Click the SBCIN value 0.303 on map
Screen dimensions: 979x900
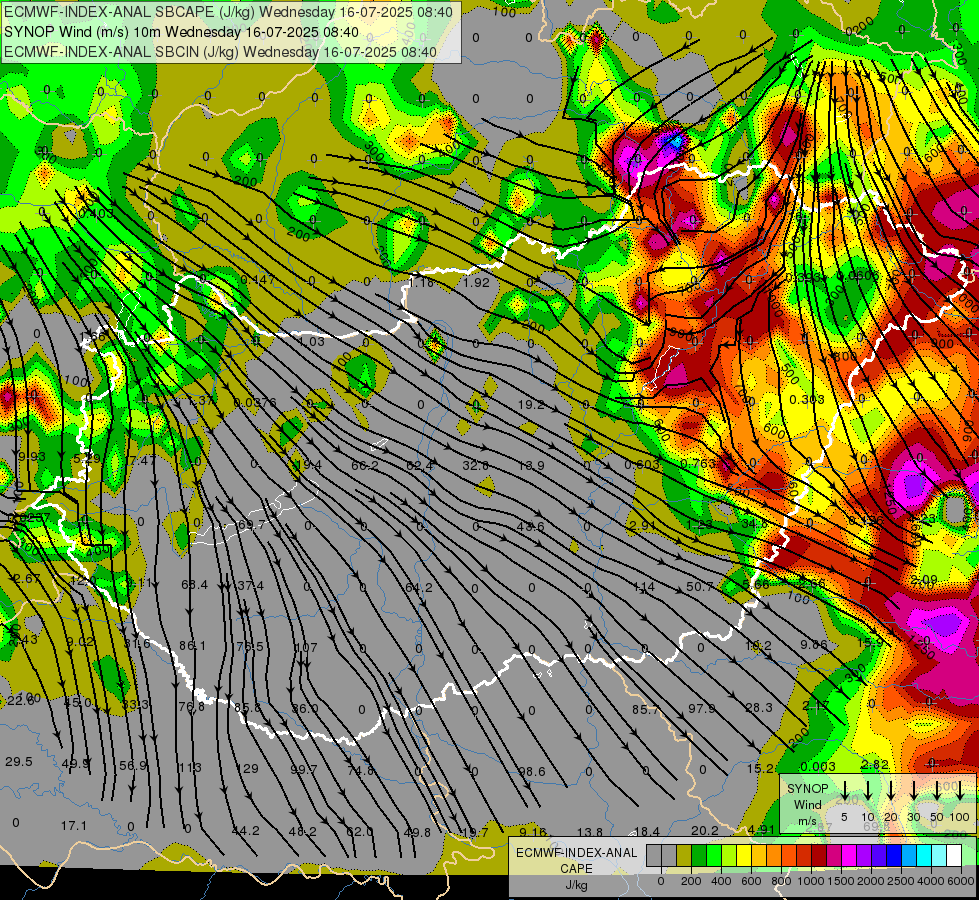pos(807,399)
